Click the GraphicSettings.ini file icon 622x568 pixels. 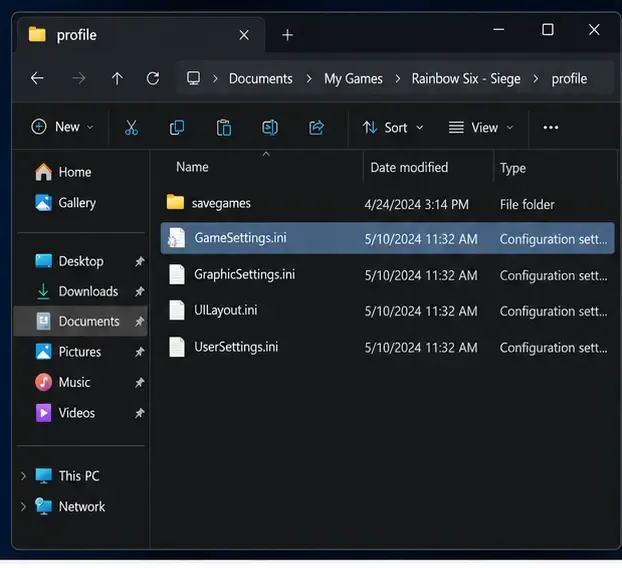click(177, 274)
